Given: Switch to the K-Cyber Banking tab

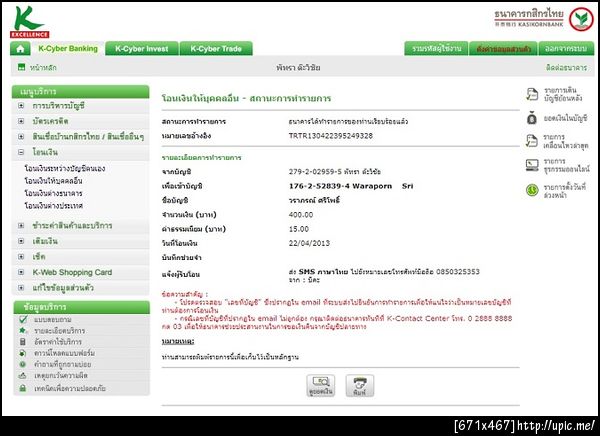Looking at the screenshot, I should coord(68,49).
